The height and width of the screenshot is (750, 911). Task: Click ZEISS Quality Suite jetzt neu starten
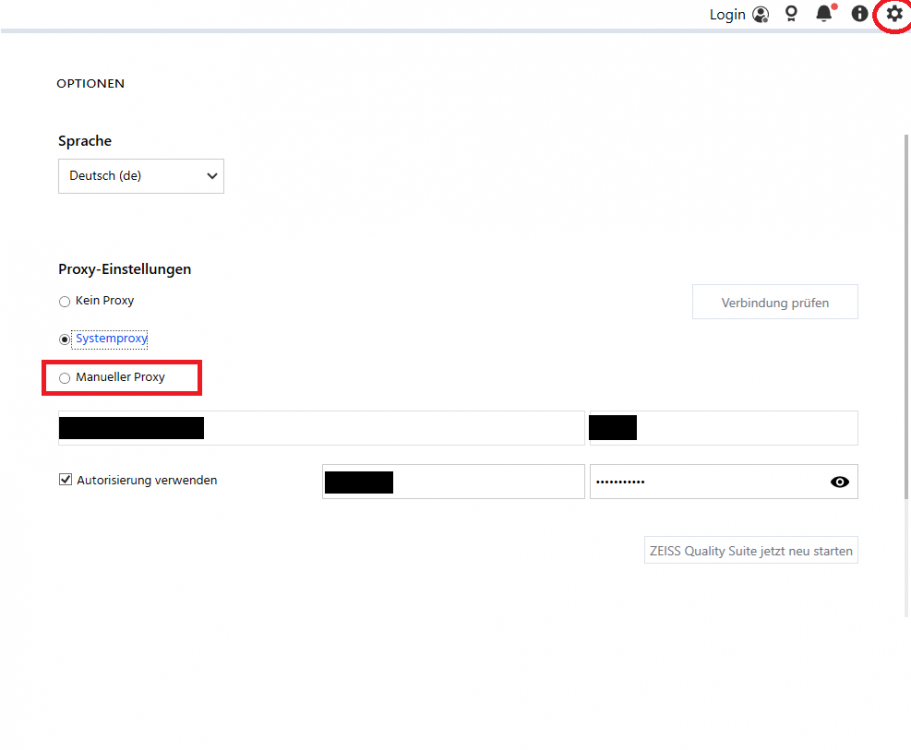(751, 551)
